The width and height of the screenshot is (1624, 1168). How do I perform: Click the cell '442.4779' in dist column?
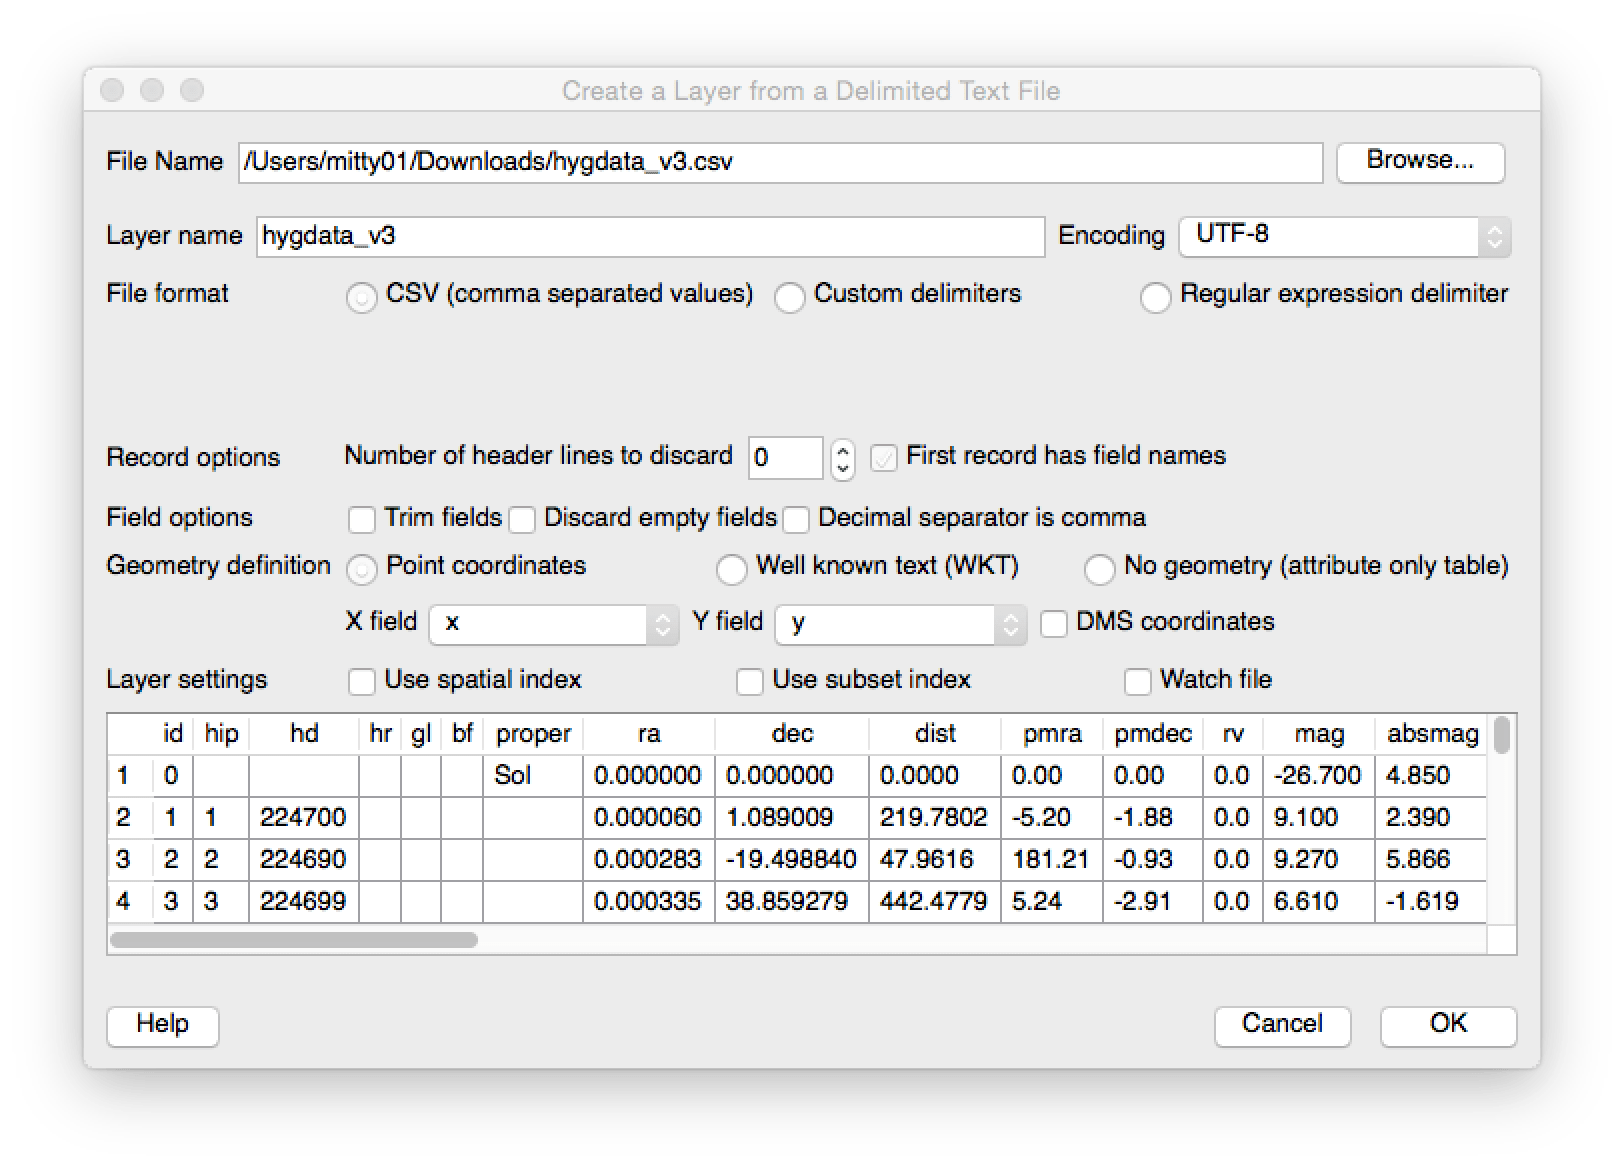(x=935, y=902)
